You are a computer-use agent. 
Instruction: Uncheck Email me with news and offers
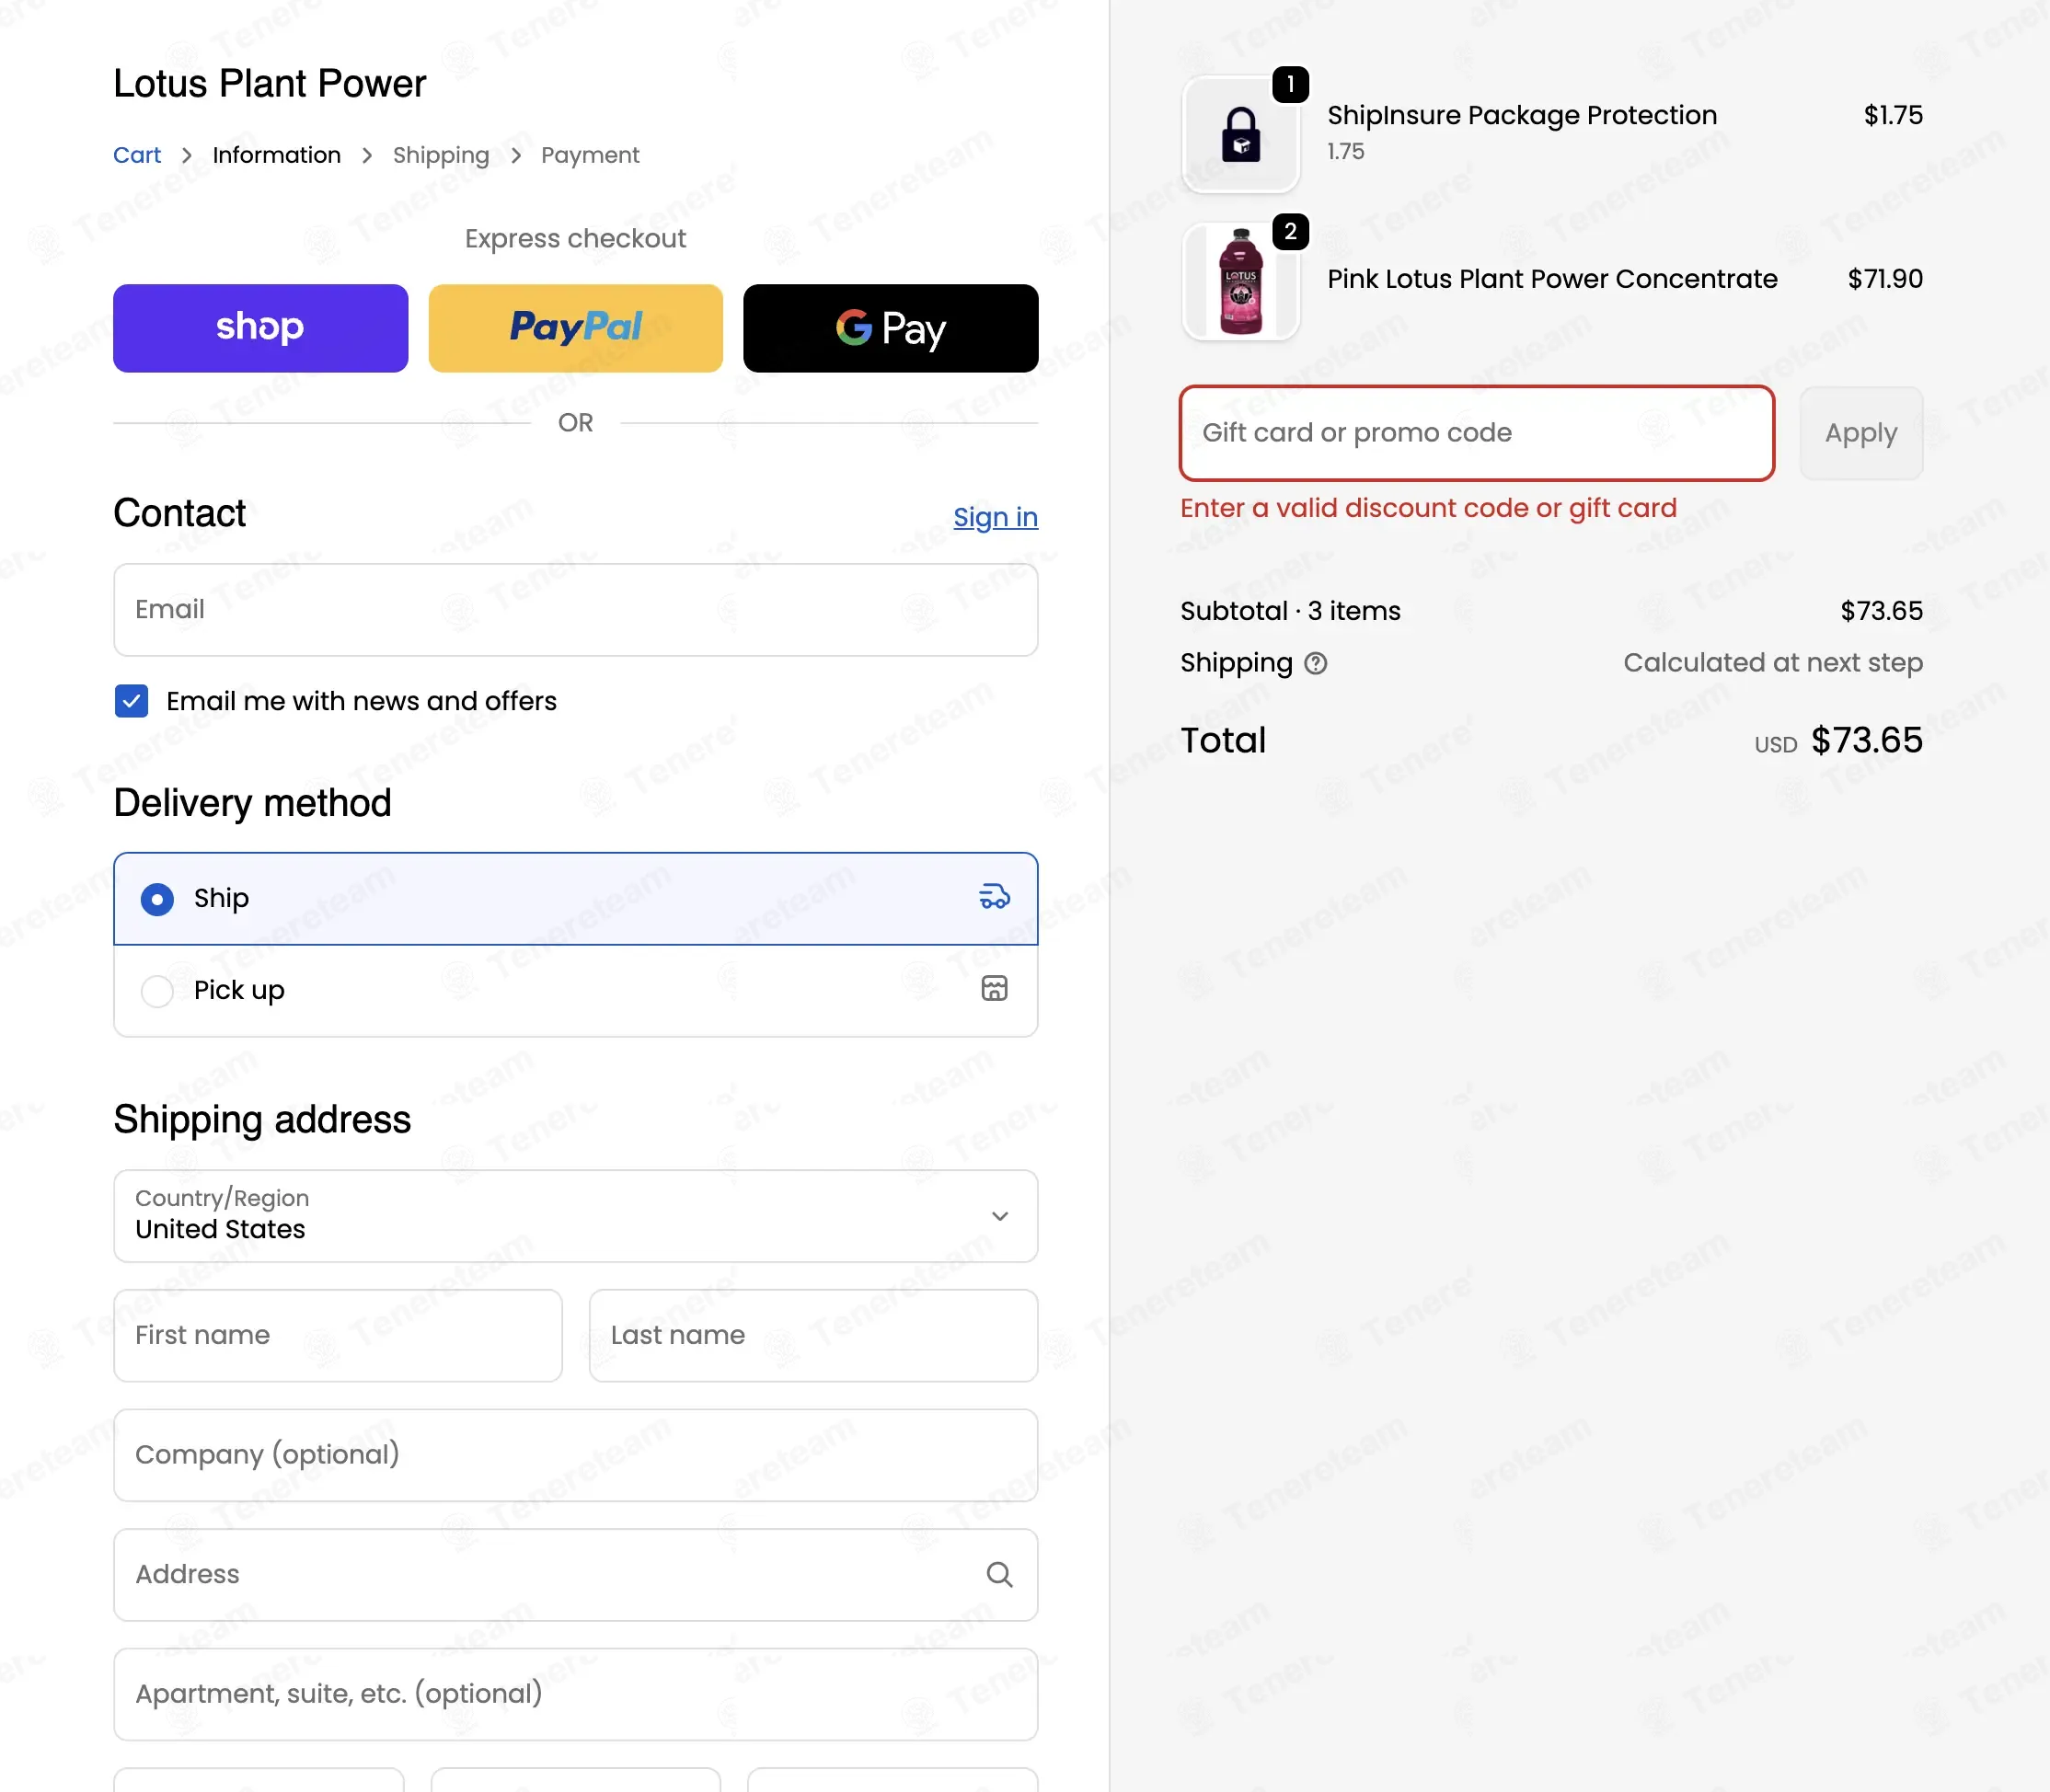click(131, 701)
